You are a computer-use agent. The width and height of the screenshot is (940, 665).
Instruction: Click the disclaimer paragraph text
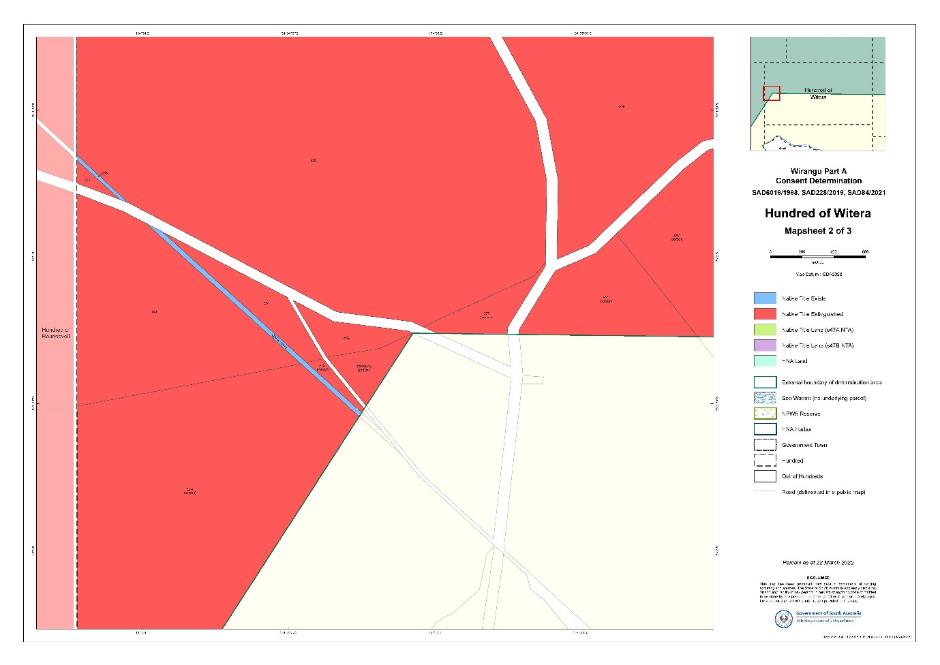818,591
